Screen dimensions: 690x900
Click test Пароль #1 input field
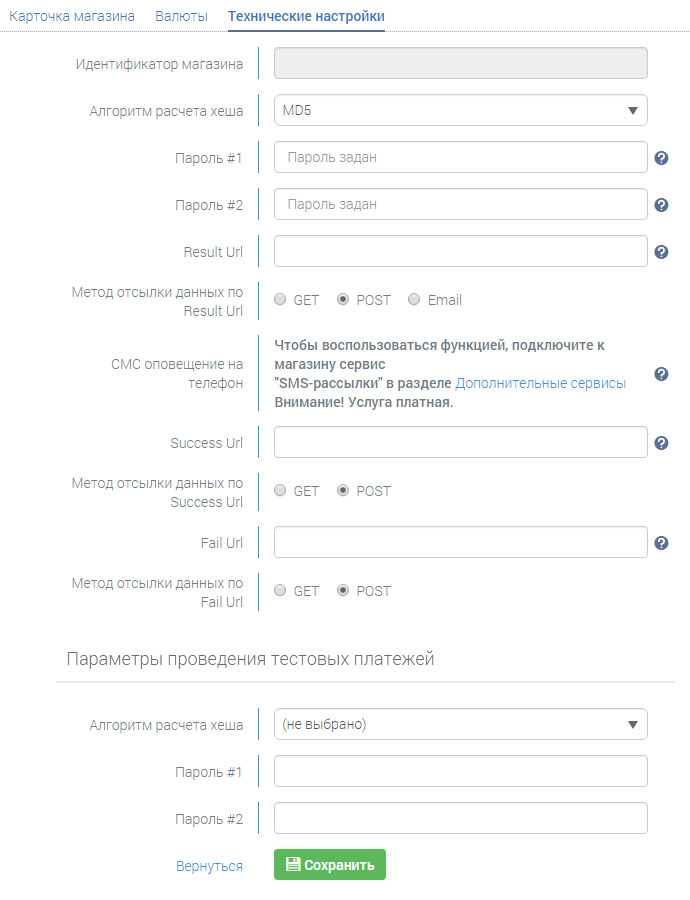click(460, 771)
